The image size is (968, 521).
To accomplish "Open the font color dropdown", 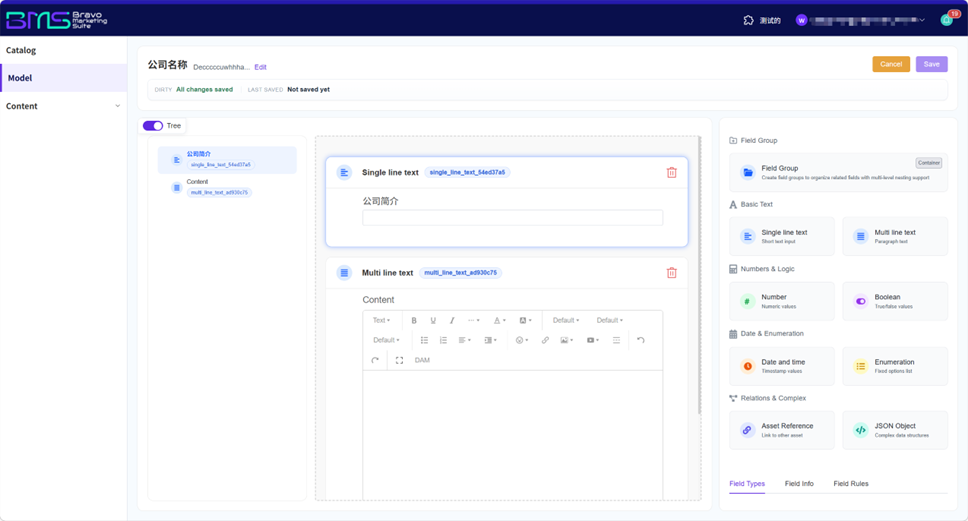I will coord(499,320).
